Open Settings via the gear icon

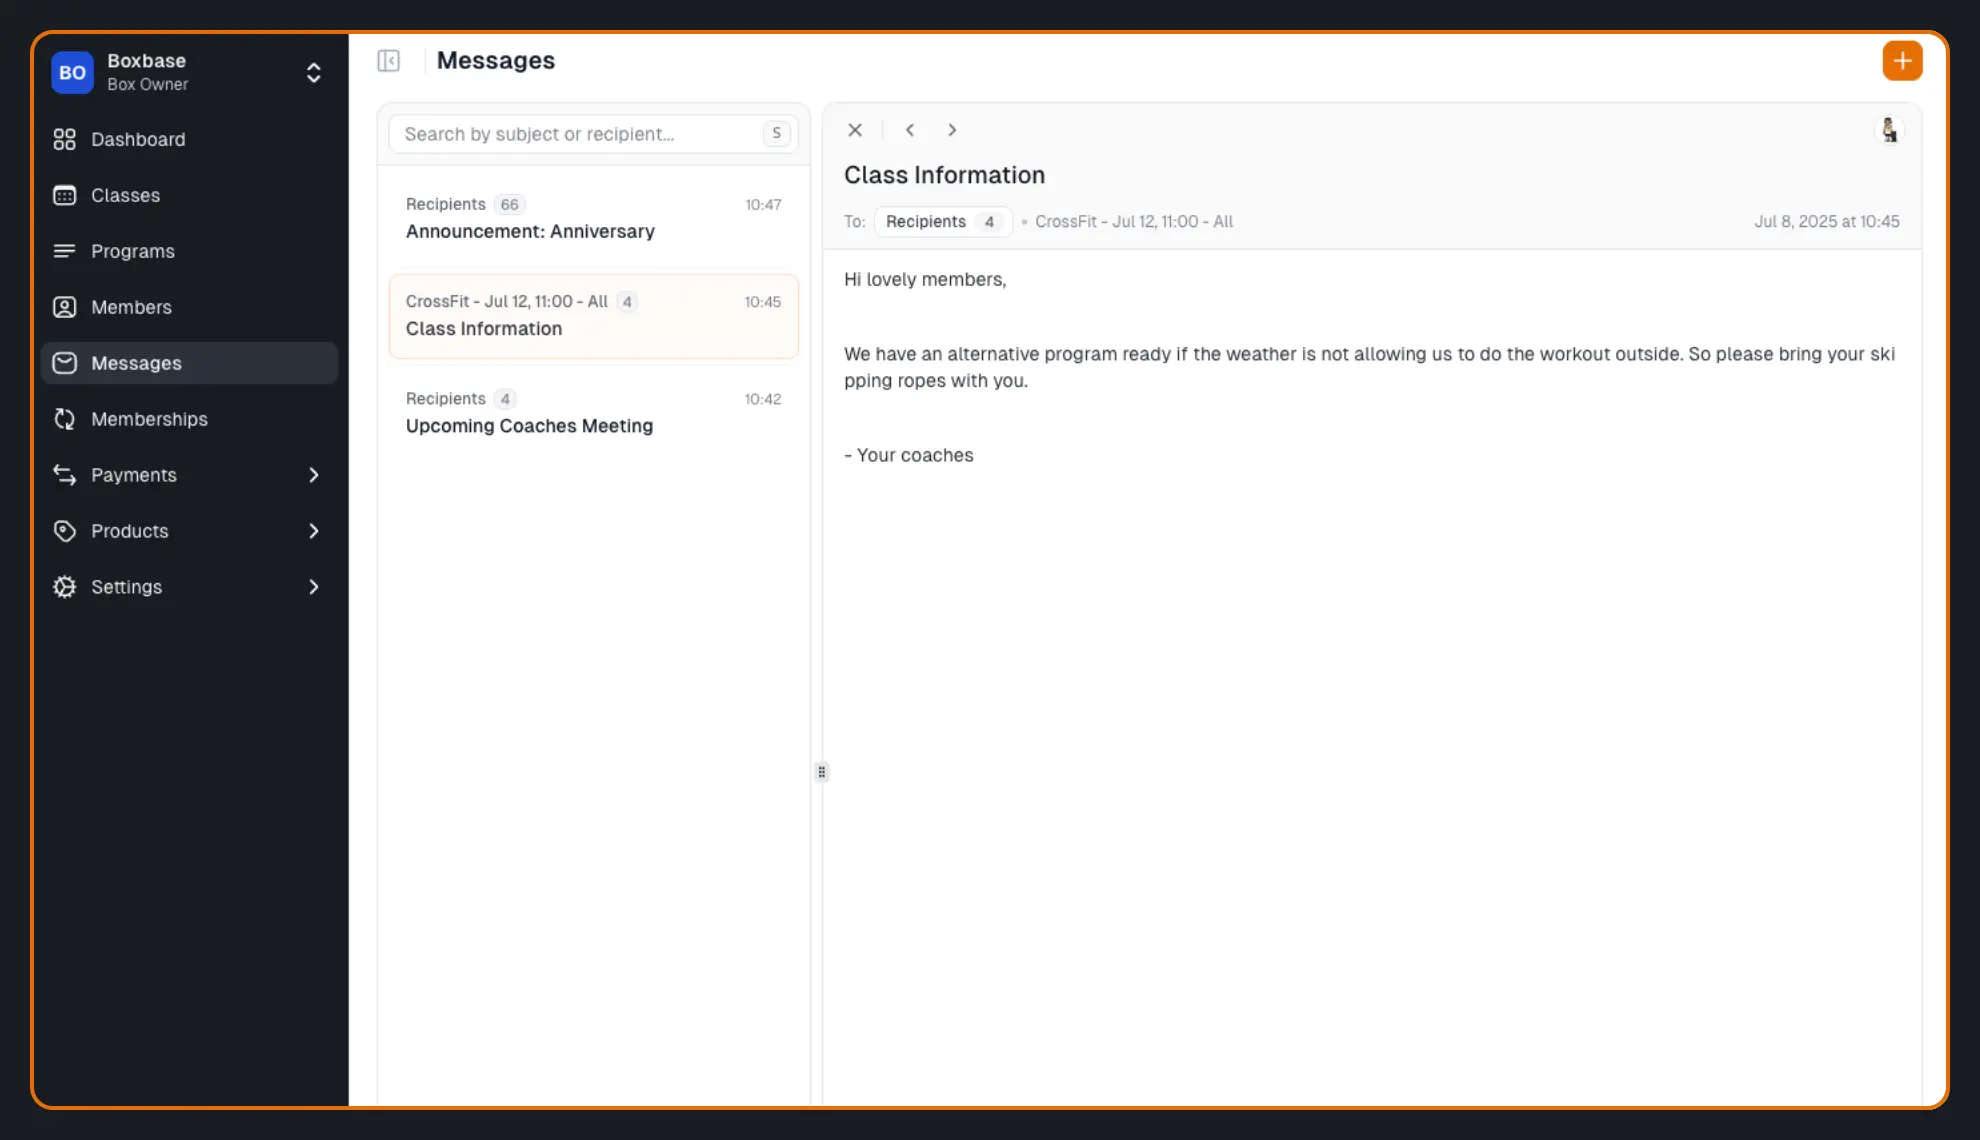click(64, 587)
